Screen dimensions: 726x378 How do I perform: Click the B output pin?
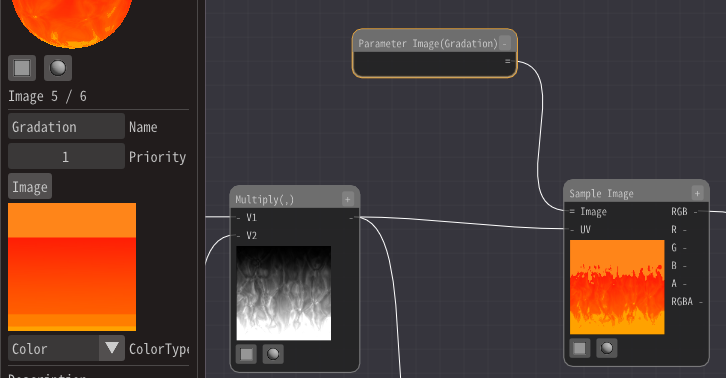[x=685, y=265]
